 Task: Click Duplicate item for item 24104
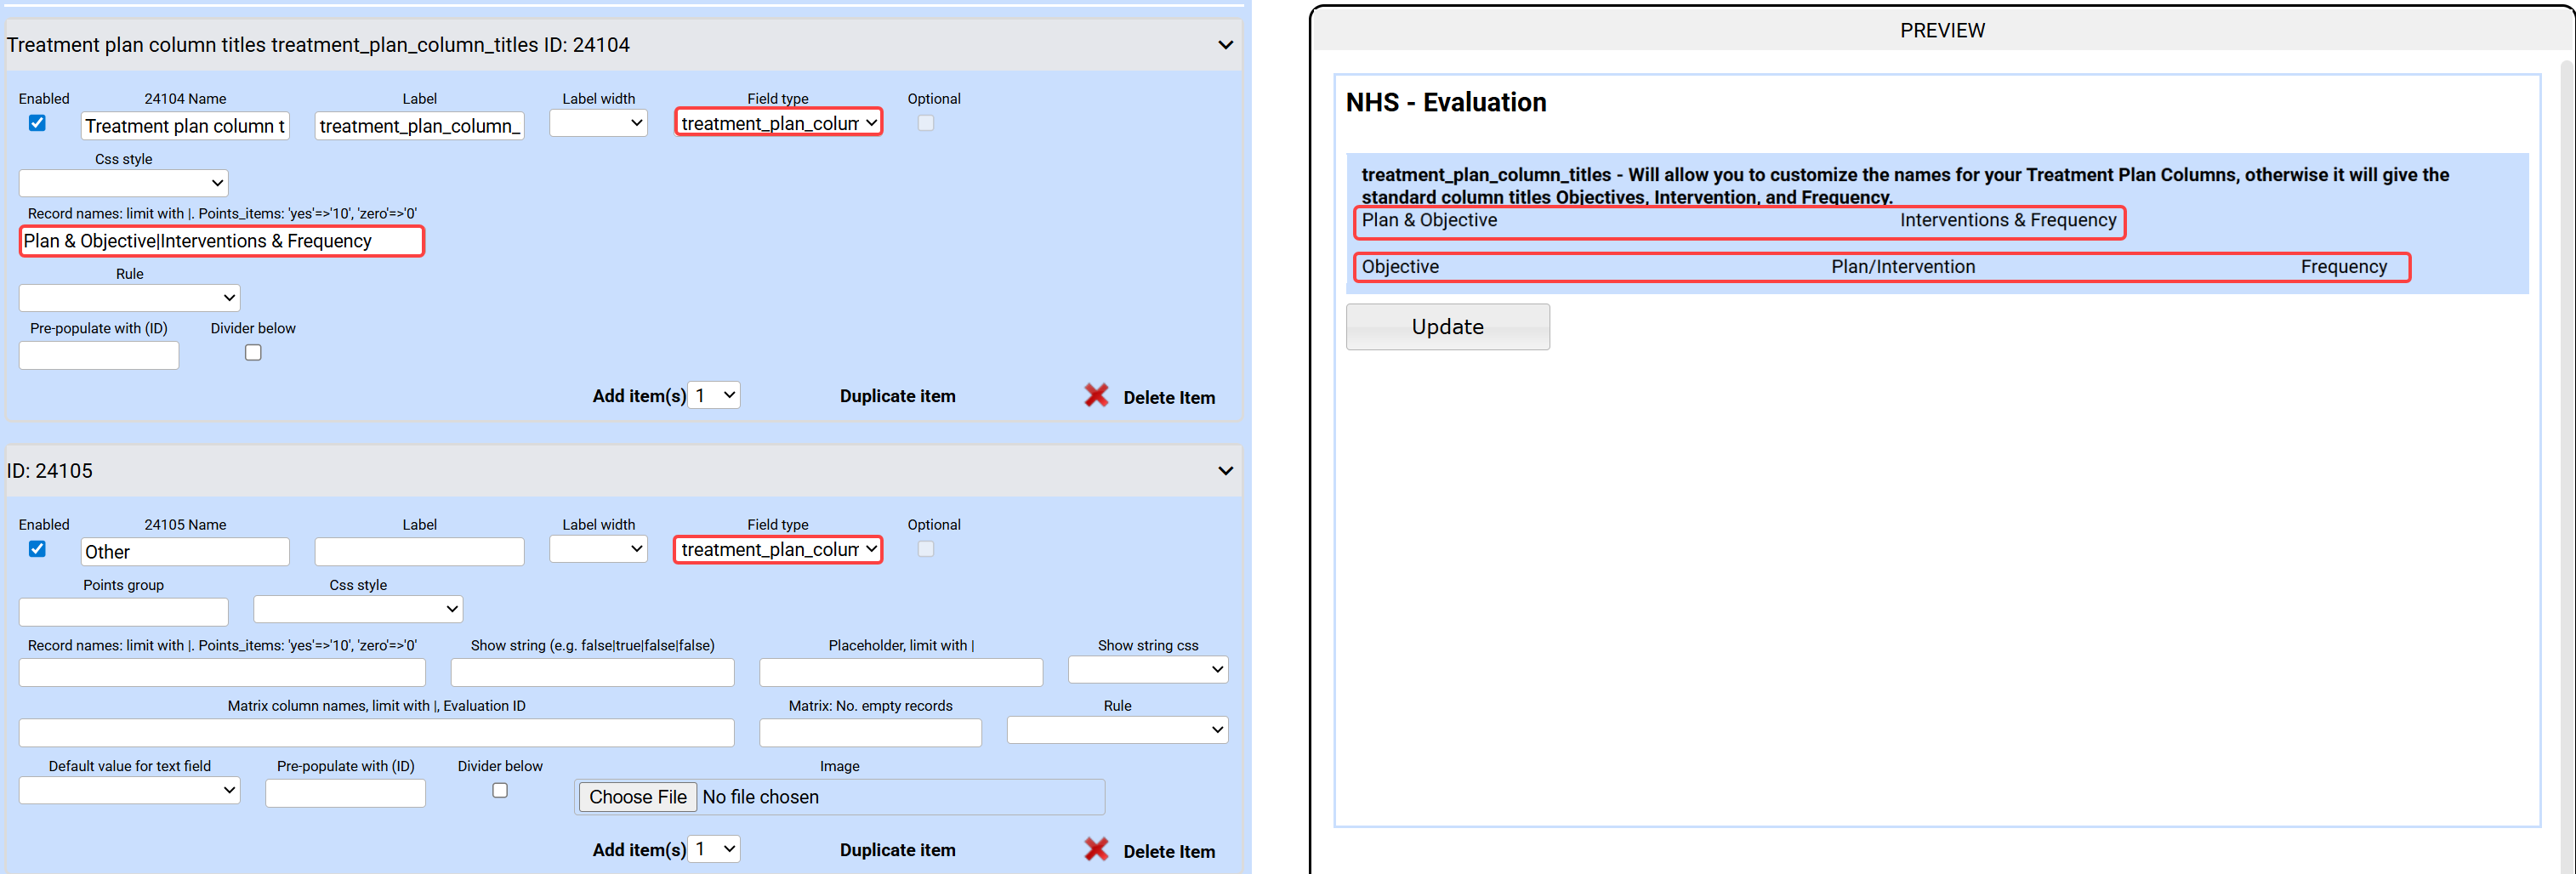pos(897,396)
